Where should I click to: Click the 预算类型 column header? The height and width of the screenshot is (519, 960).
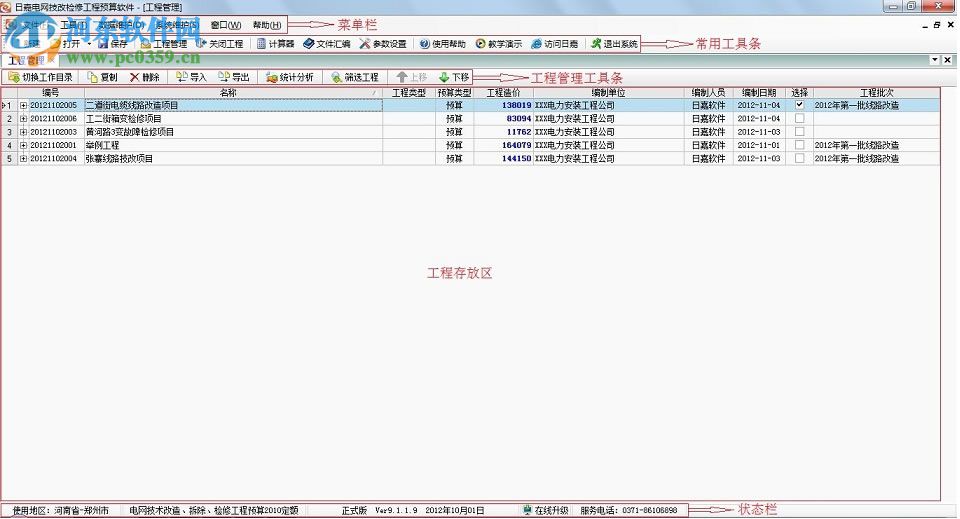pos(454,92)
